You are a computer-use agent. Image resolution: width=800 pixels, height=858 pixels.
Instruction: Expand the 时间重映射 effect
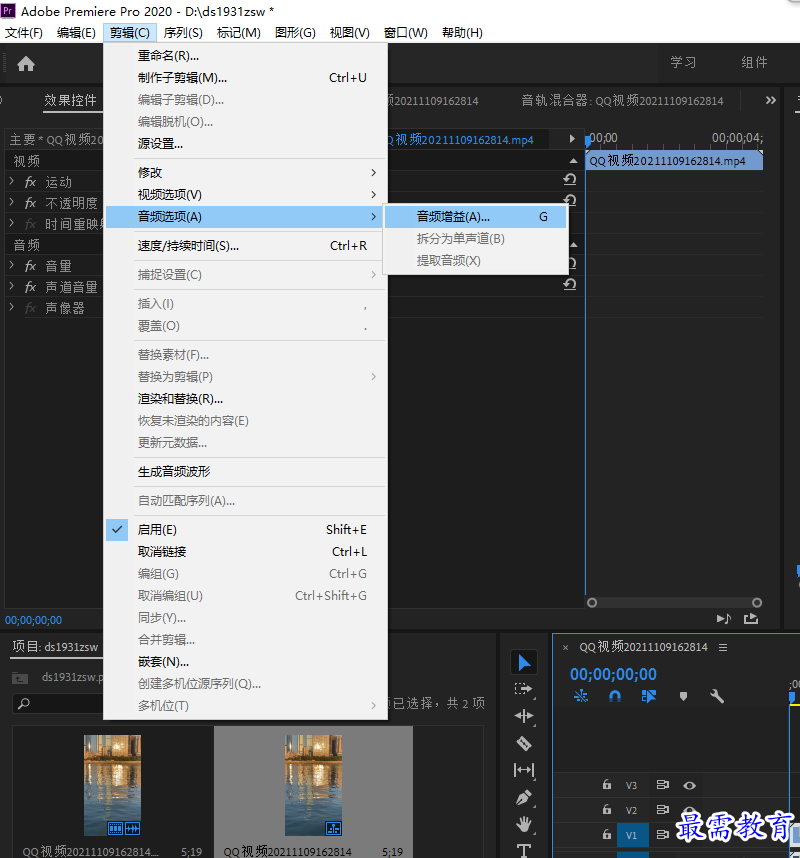point(11,223)
